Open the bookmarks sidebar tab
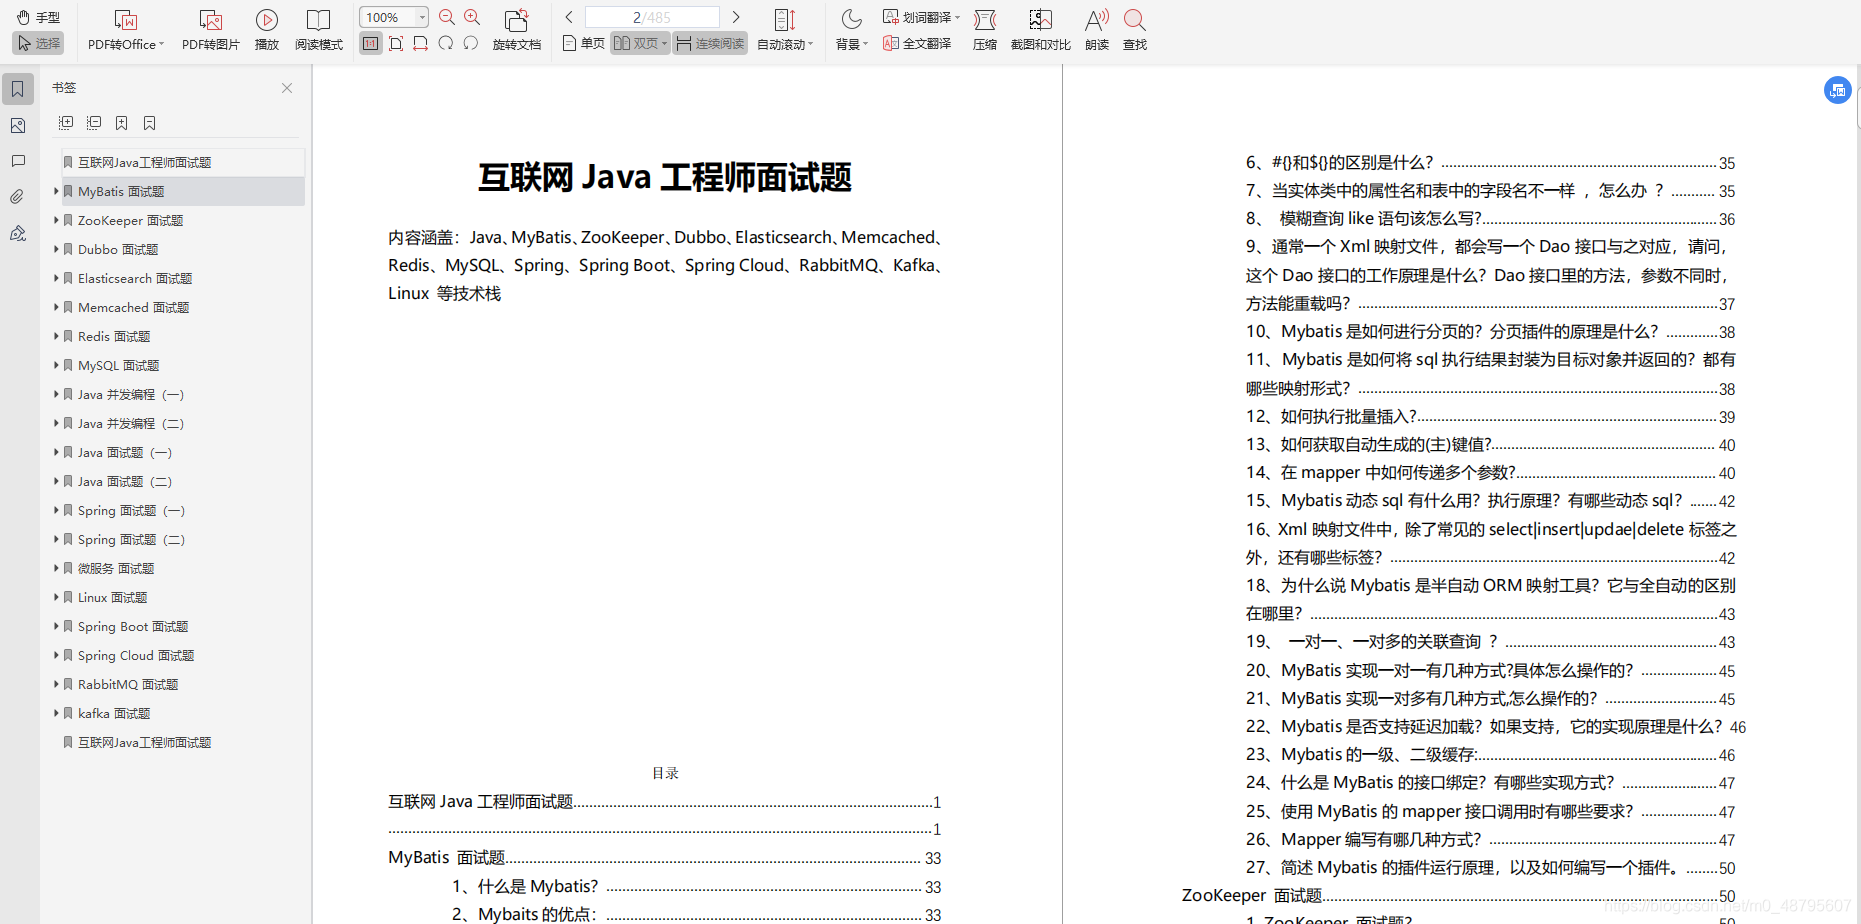1861x924 pixels. tap(18, 89)
